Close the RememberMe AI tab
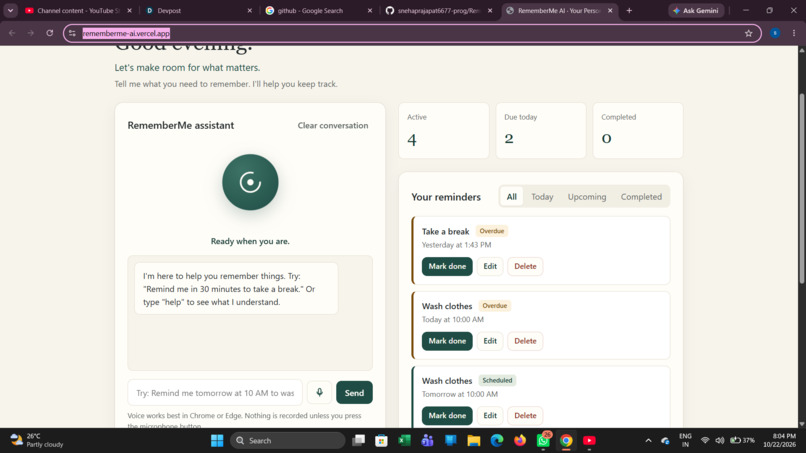Viewport: 806px width, 453px height. pos(610,10)
